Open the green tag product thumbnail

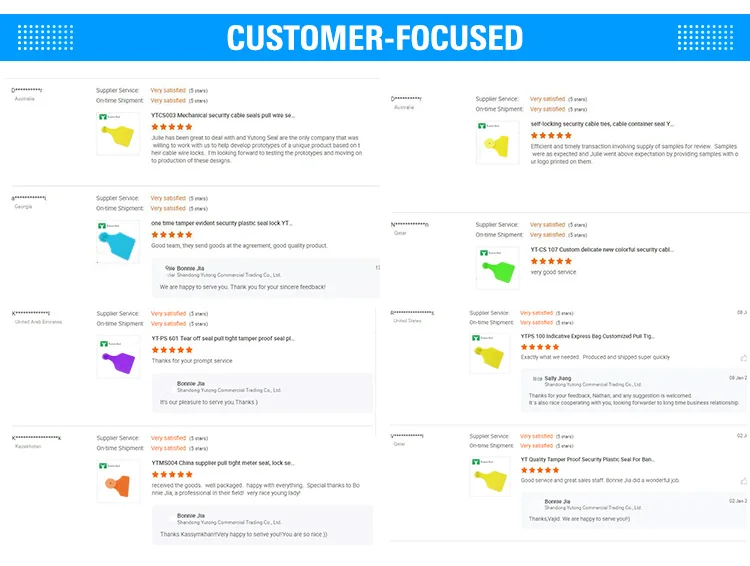[x=496, y=268]
